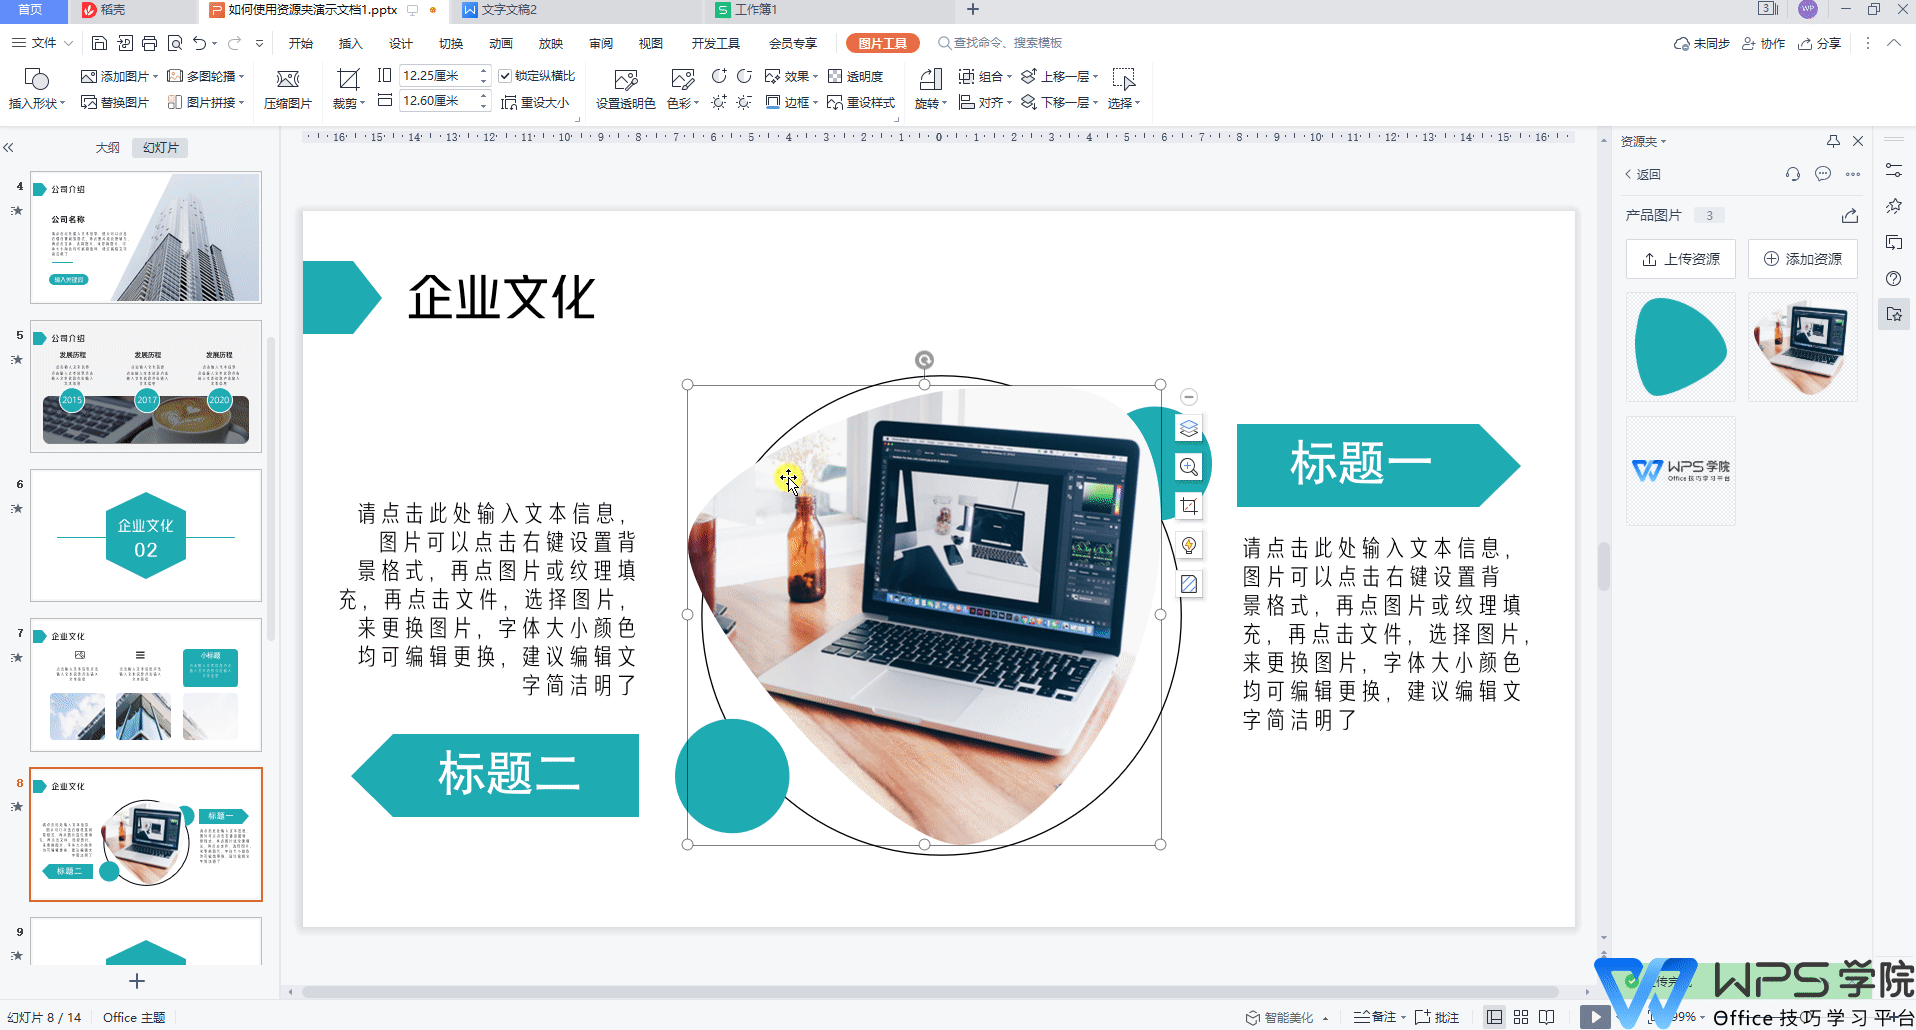This screenshot has height=1030, width=1916.
Task: Click 重设样式 reset style button
Action: (861, 102)
